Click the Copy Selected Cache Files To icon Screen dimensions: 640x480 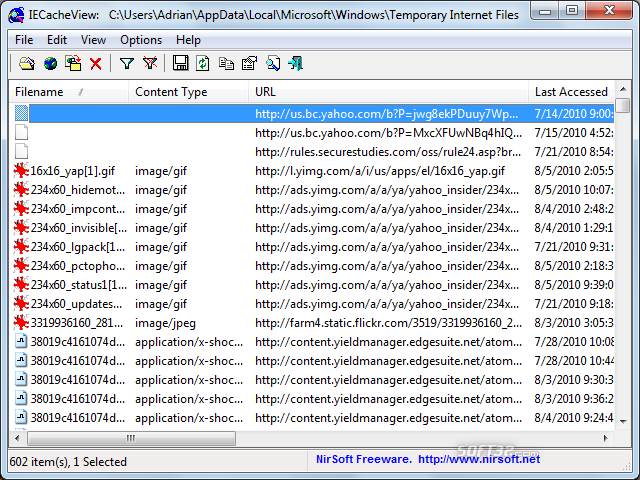pos(73,64)
